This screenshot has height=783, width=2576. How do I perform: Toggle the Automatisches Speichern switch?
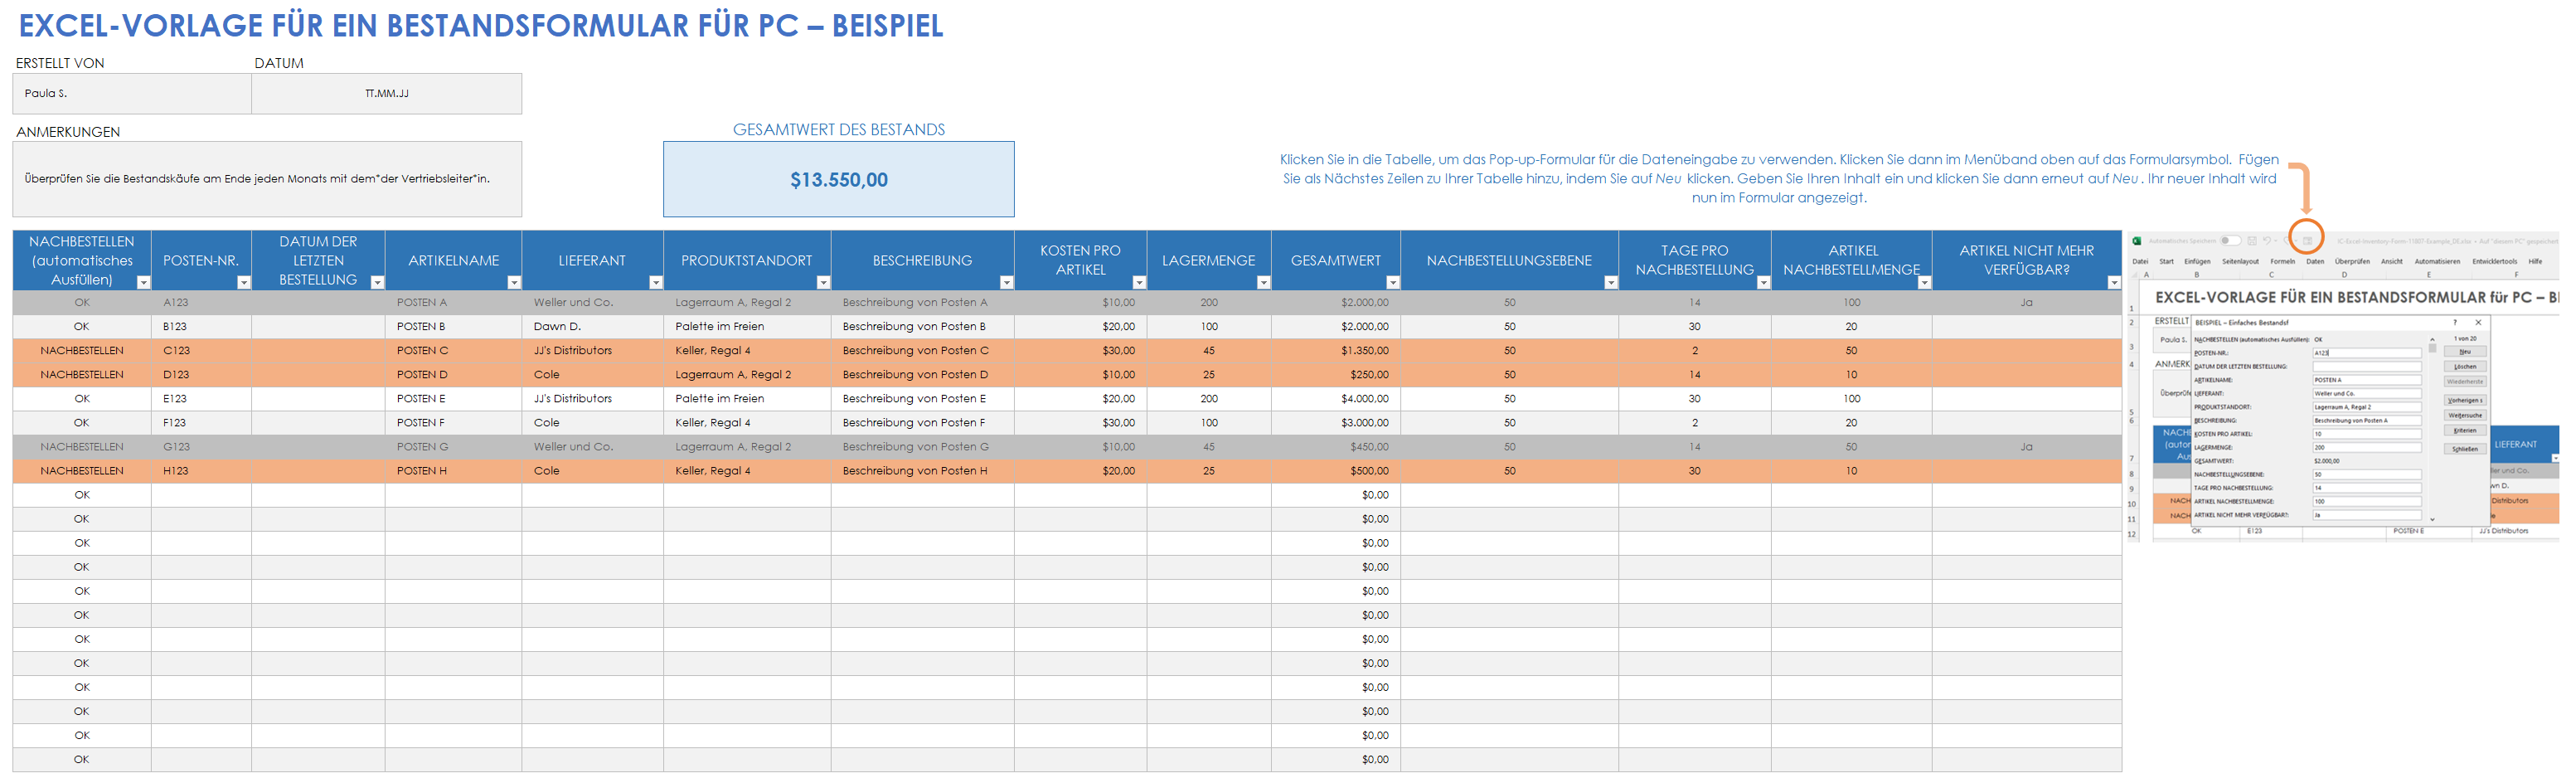point(2231,241)
